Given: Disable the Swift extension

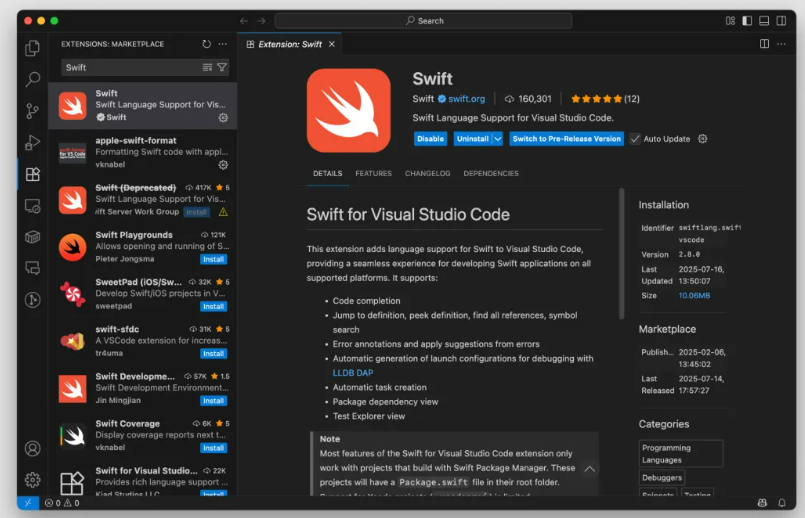Looking at the screenshot, I should (430, 139).
